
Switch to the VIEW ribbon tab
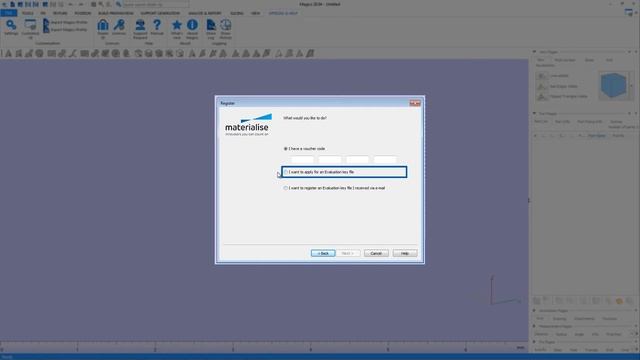pos(256,13)
